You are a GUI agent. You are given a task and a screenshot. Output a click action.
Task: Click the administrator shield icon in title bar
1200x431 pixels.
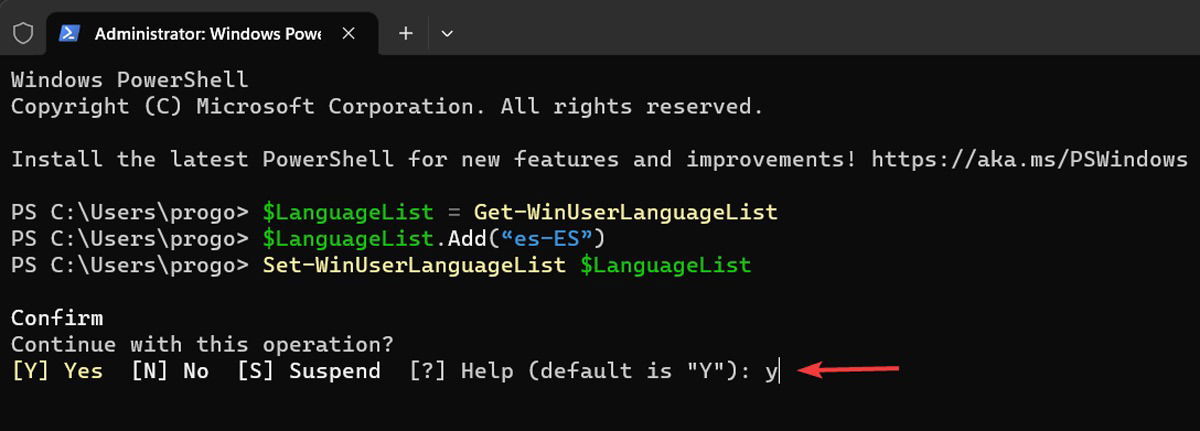[23, 33]
